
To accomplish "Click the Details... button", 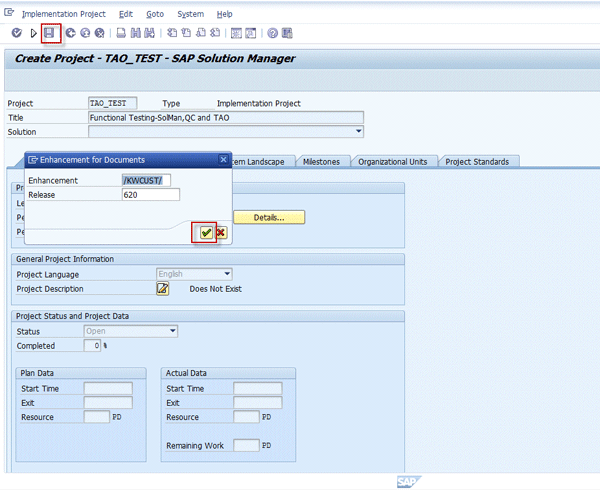I will coord(269,217).
